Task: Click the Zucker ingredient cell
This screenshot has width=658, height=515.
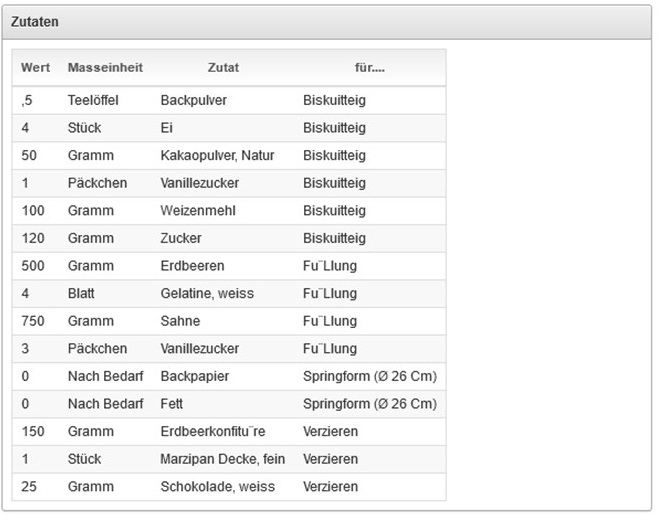Action: coord(181,238)
